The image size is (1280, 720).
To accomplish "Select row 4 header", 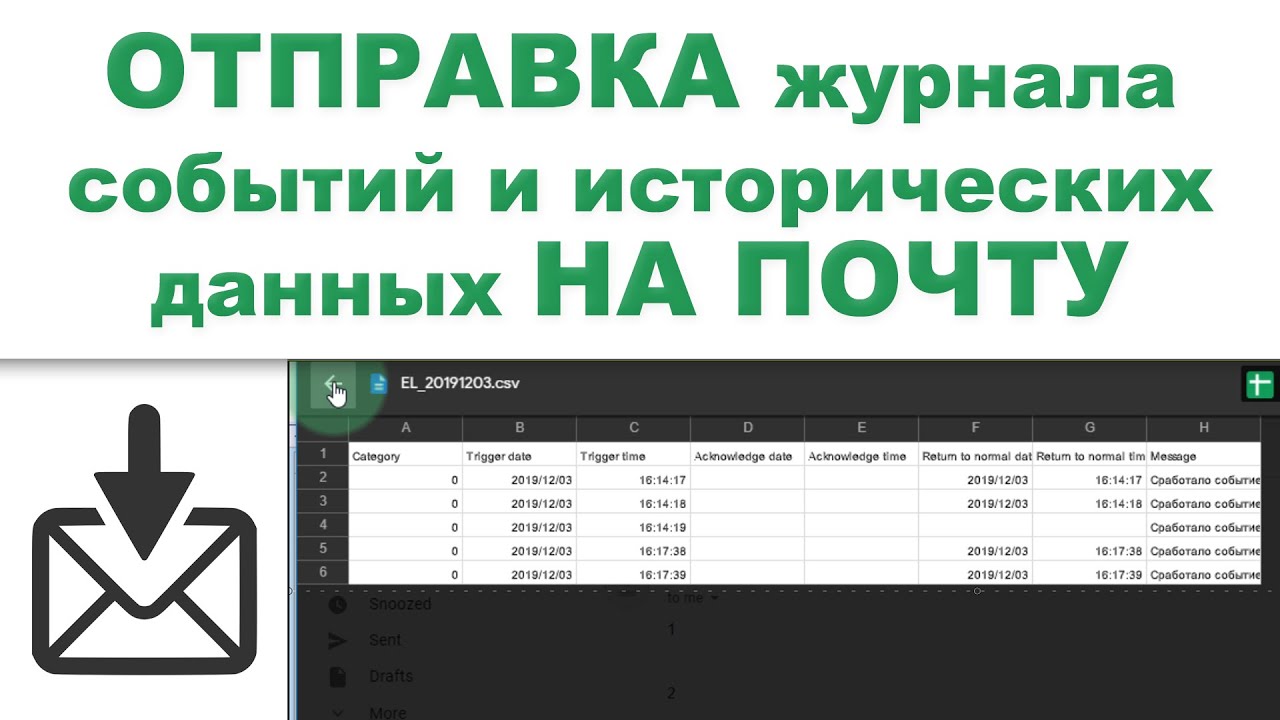I will click(x=323, y=525).
